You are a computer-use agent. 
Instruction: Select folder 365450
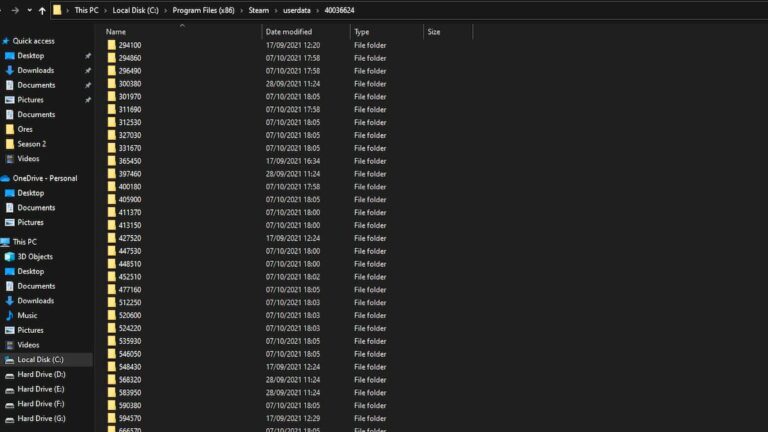click(x=130, y=161)
